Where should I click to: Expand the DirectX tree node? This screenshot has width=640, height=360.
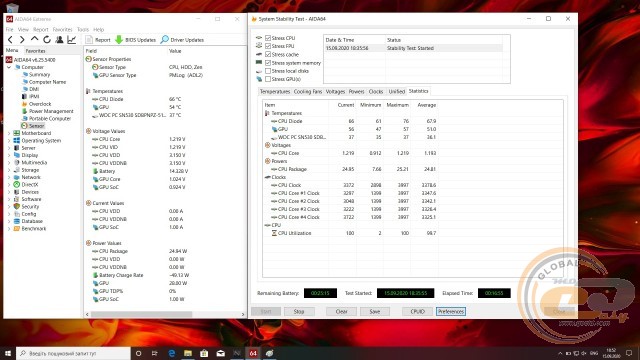9,184
